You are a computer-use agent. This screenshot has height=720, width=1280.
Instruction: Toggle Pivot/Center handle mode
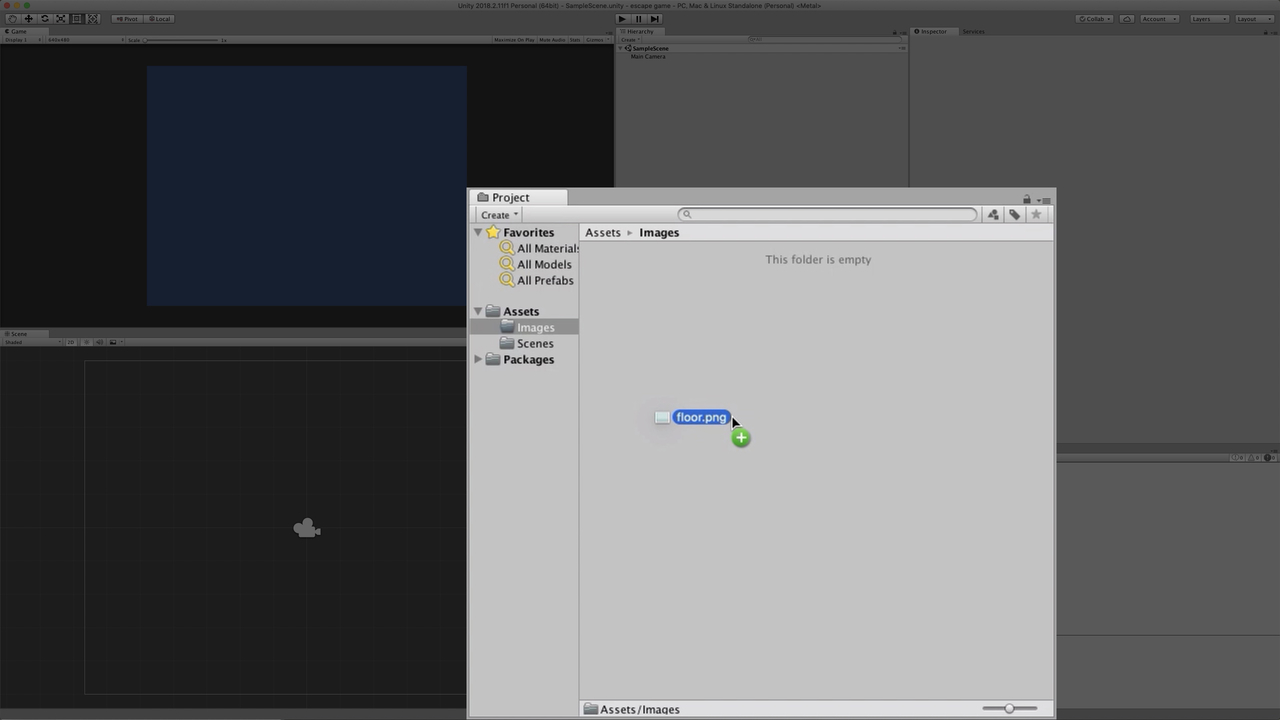point(126,19)
